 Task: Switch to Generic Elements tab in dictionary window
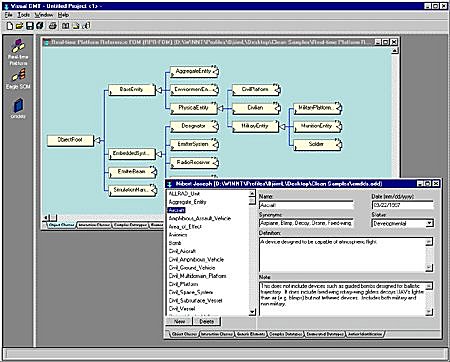pos(251,334)
